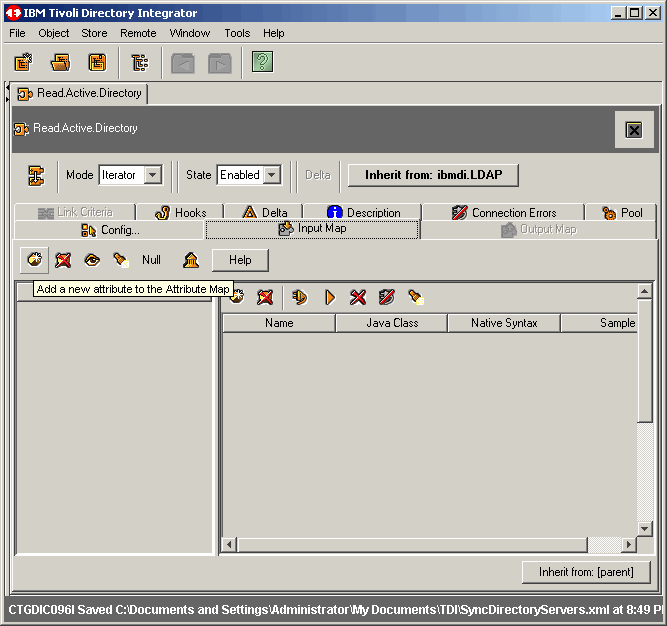Open the State dropdown showing Enabled

(271, 175)
